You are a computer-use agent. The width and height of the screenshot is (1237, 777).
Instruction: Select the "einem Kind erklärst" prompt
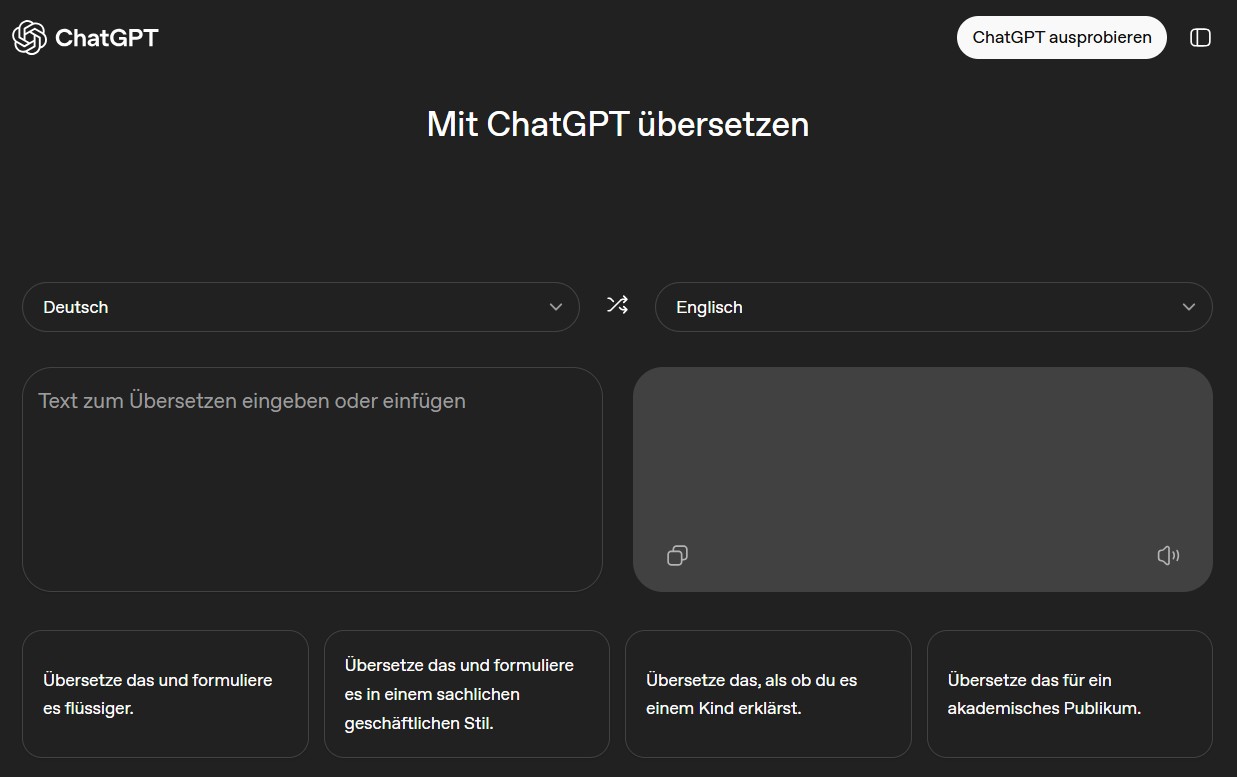point(768,693)
